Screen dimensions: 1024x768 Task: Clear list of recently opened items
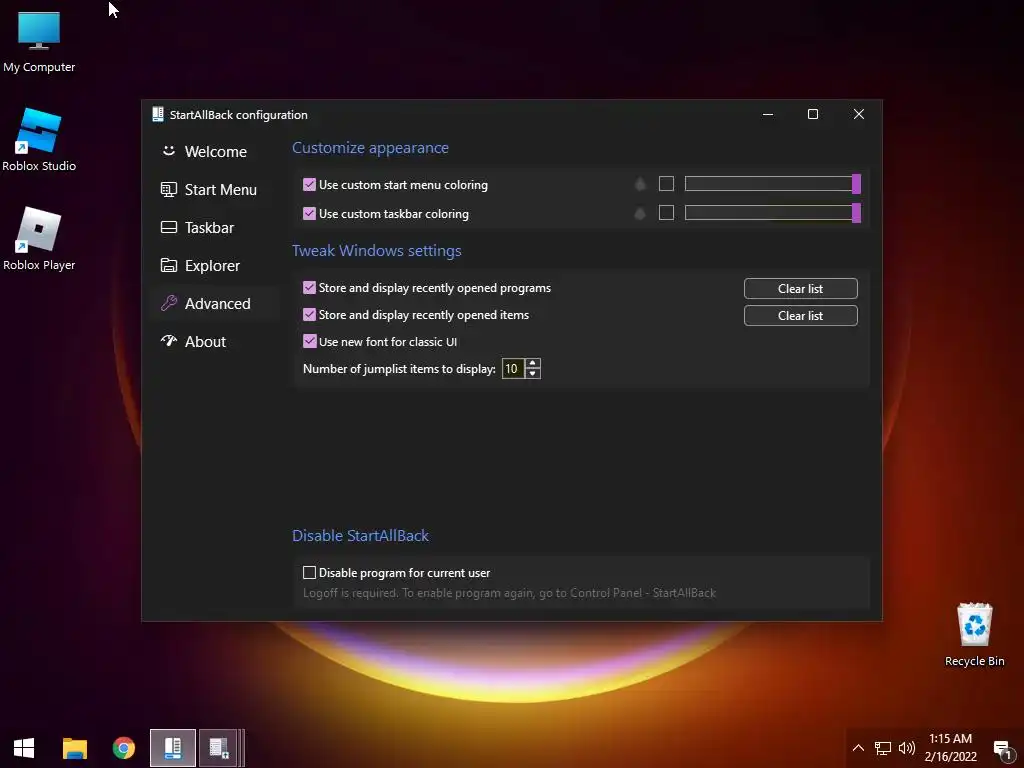click(x=801, y=315)
